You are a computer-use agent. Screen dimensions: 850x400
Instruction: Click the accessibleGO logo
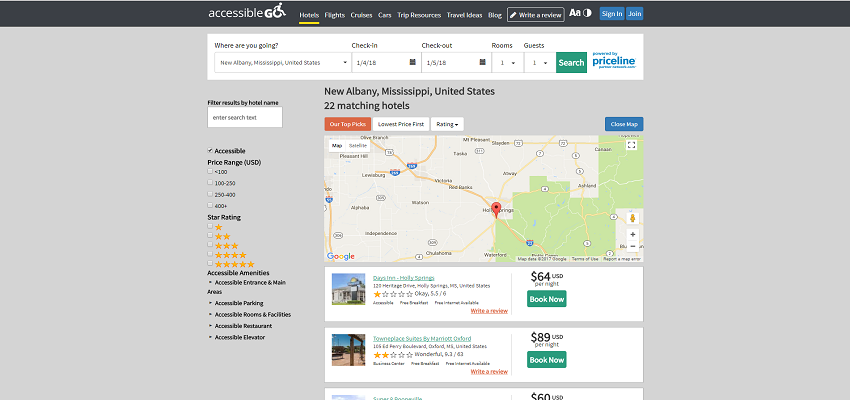[x=247, y=12]
